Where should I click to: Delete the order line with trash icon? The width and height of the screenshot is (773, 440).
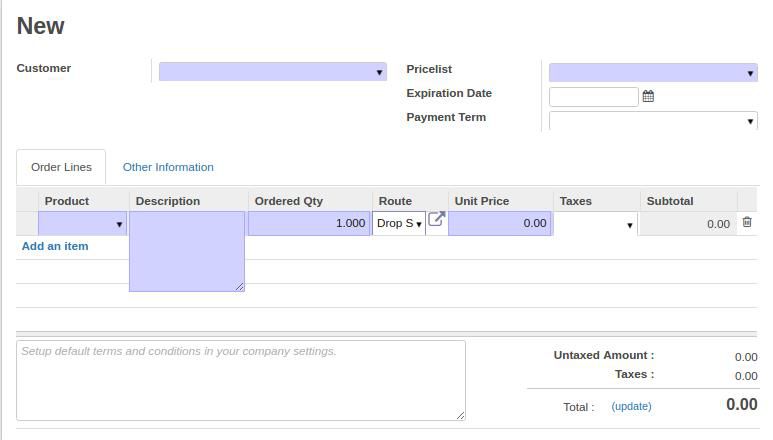747,222
